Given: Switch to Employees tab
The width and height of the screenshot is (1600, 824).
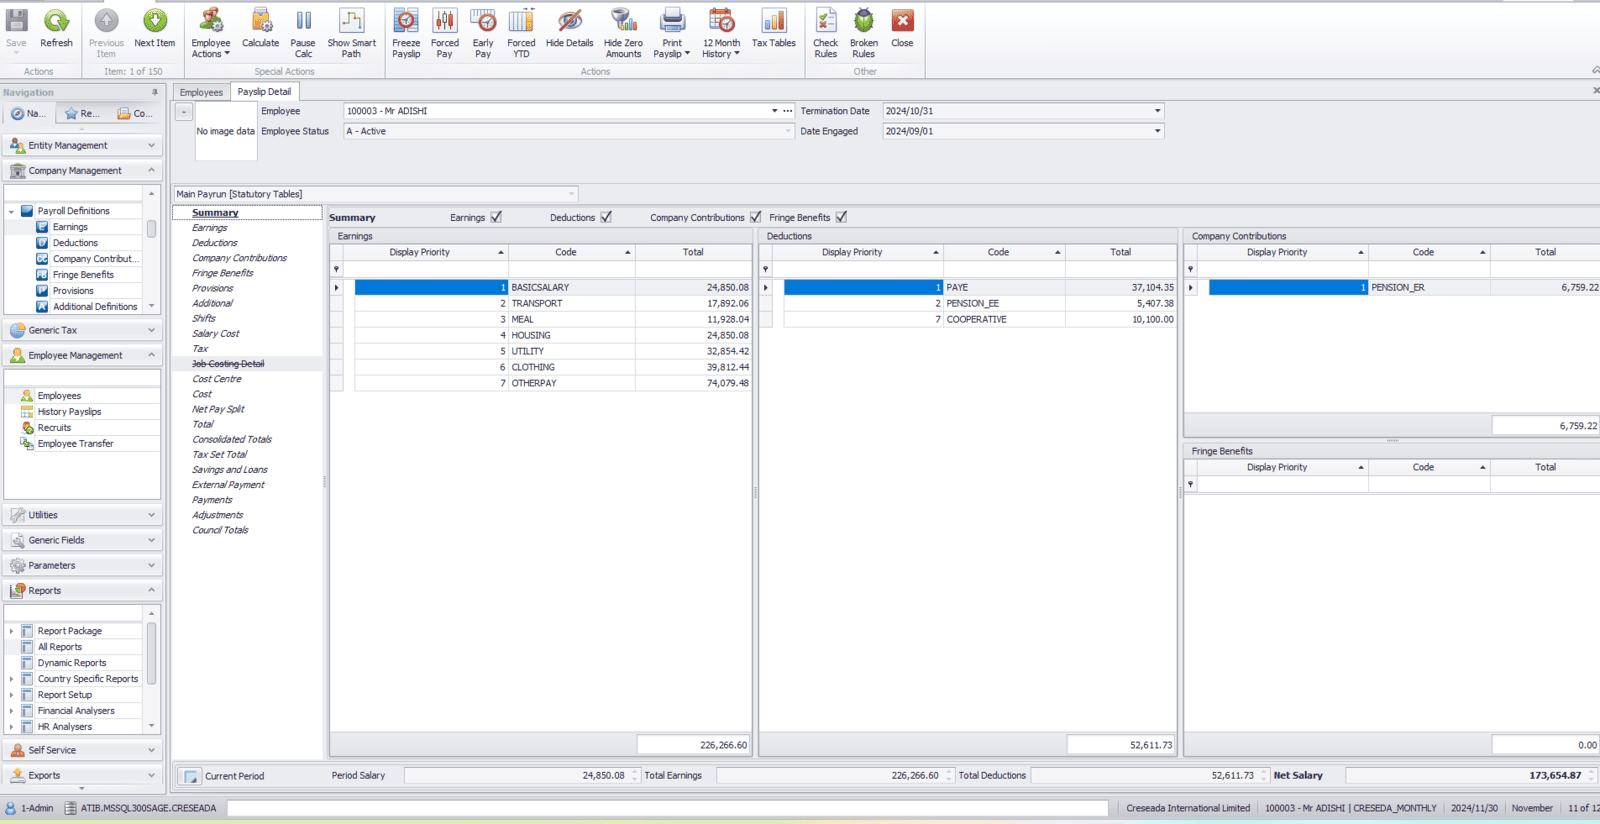Looking at the screenshot, I should (201, 92).
